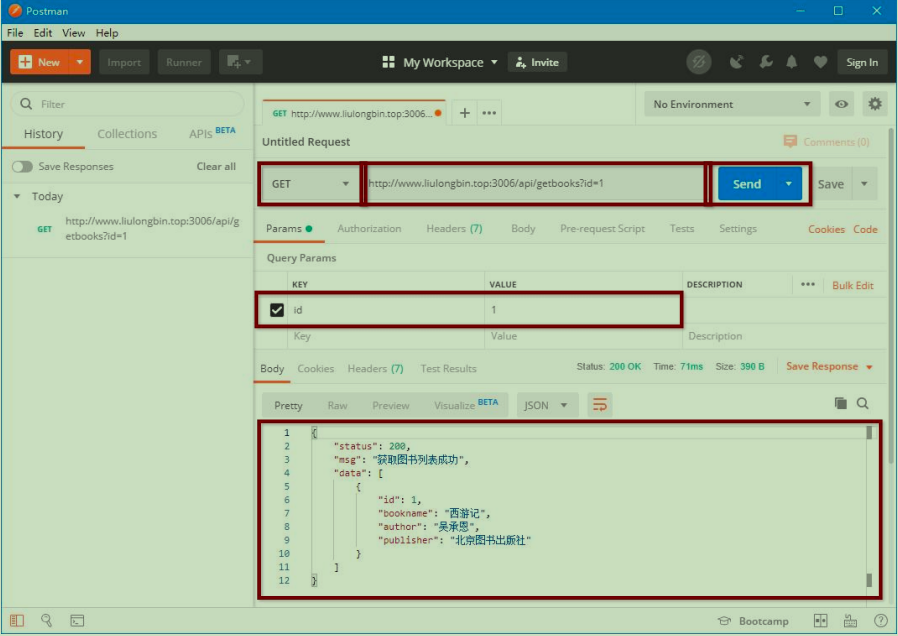Collapse the Today history group
The width and height of the screenshot is (898, 636).
17,196
